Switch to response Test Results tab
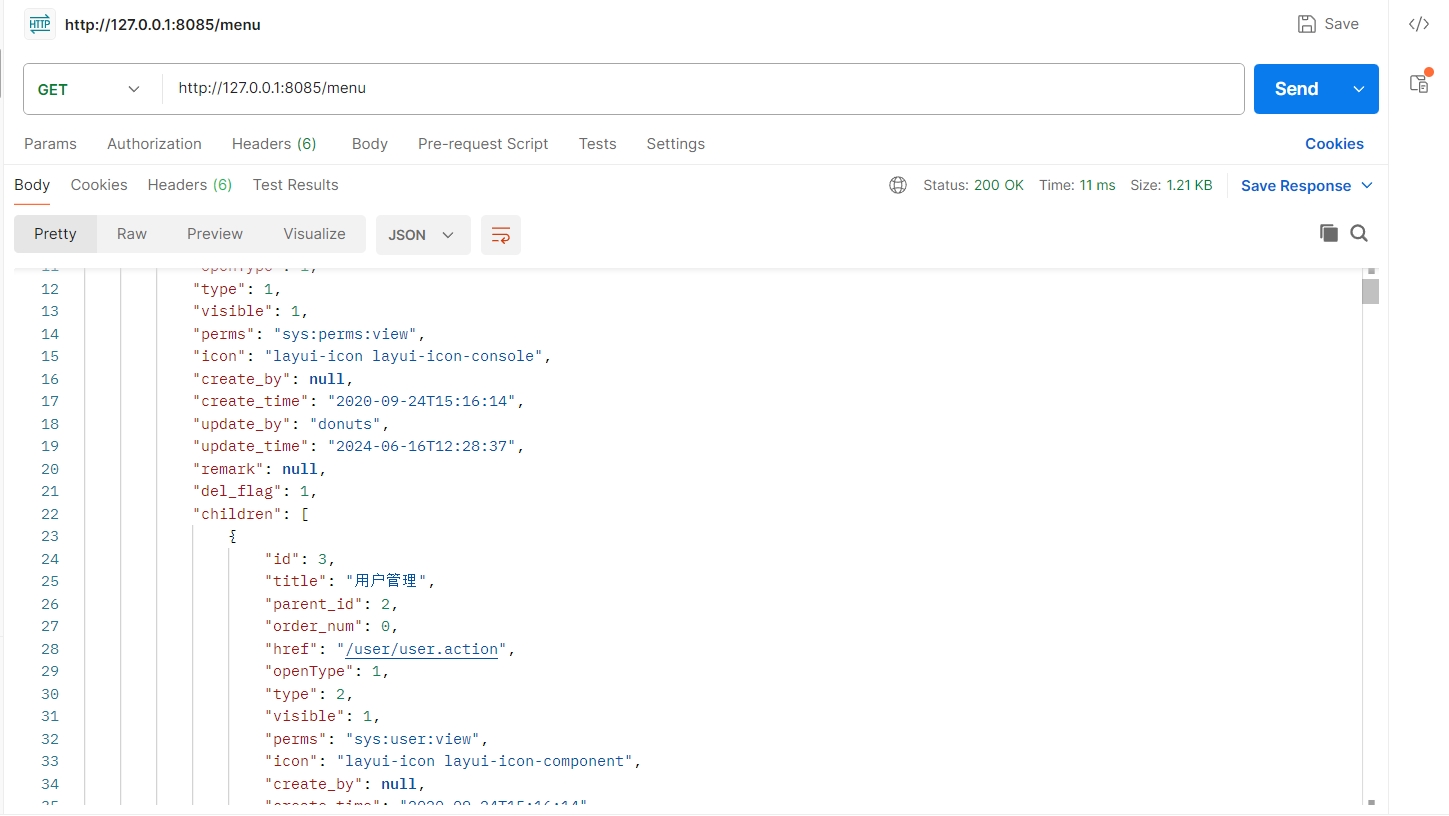The image size is (1449, 816). (x=295, y=185)
